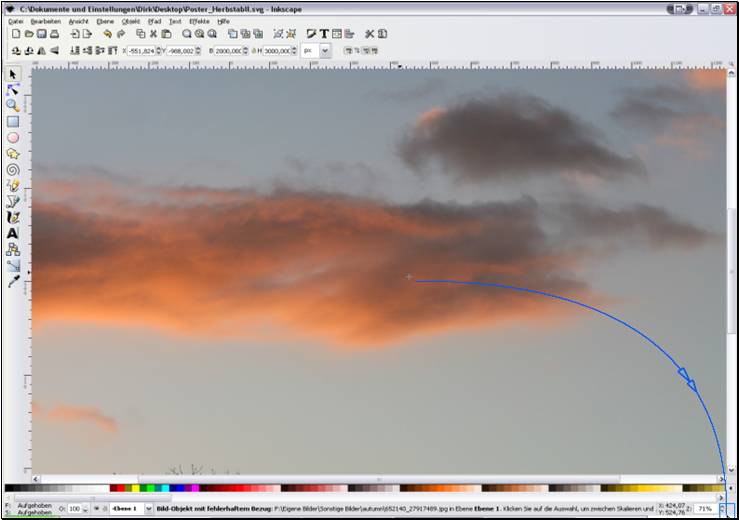Click the Undo arrow icon
Image resolution: width=739 pixels, height=520 pixels.
point(107,34)
